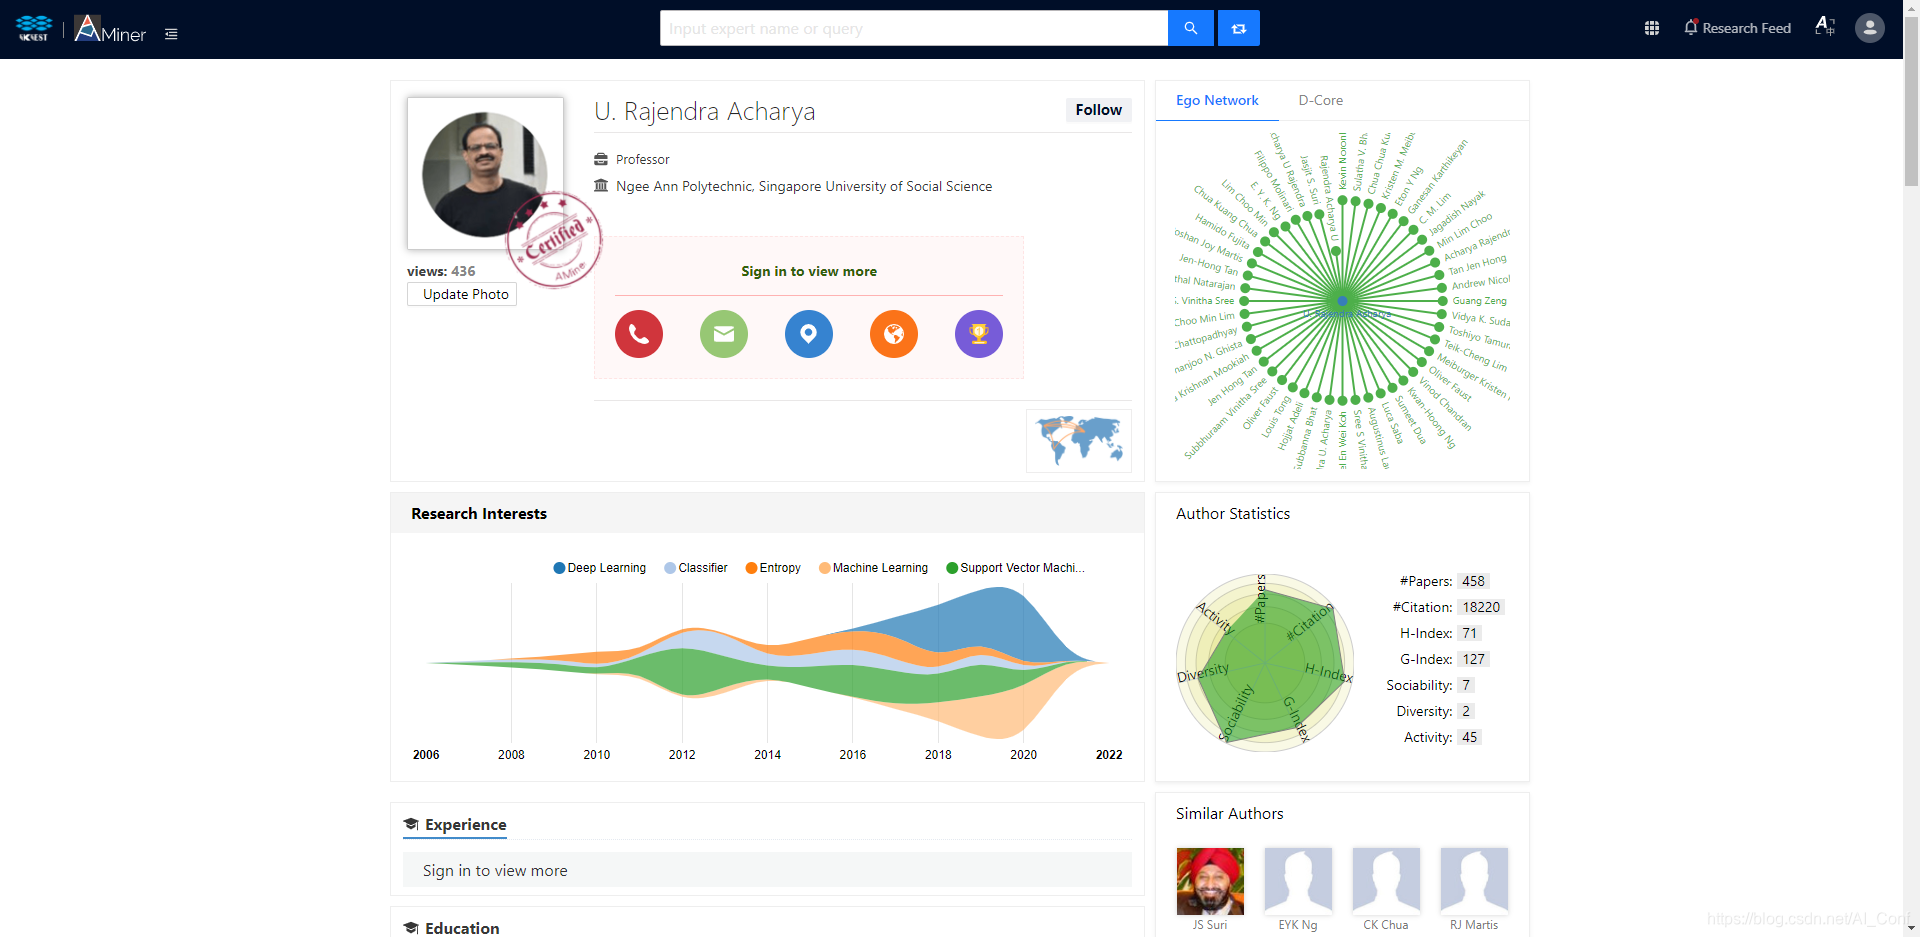
Task: Click the 2016 label on timeline axis
Action: pyautogui.click(x=853, y=755)
